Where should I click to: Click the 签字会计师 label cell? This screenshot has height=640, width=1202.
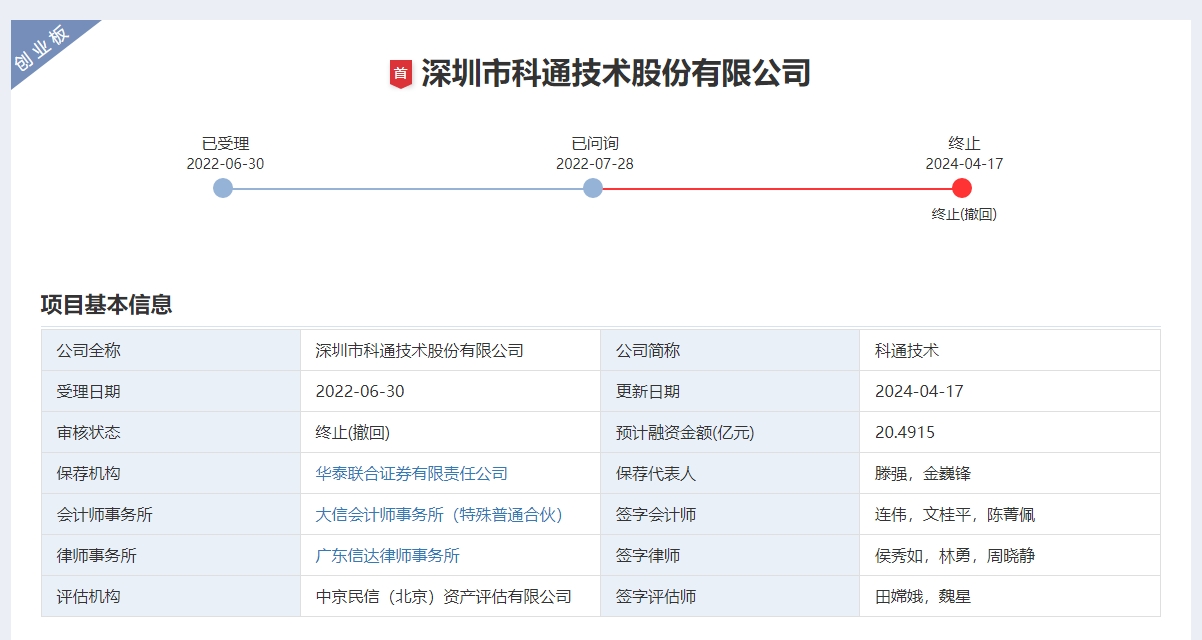730,515
